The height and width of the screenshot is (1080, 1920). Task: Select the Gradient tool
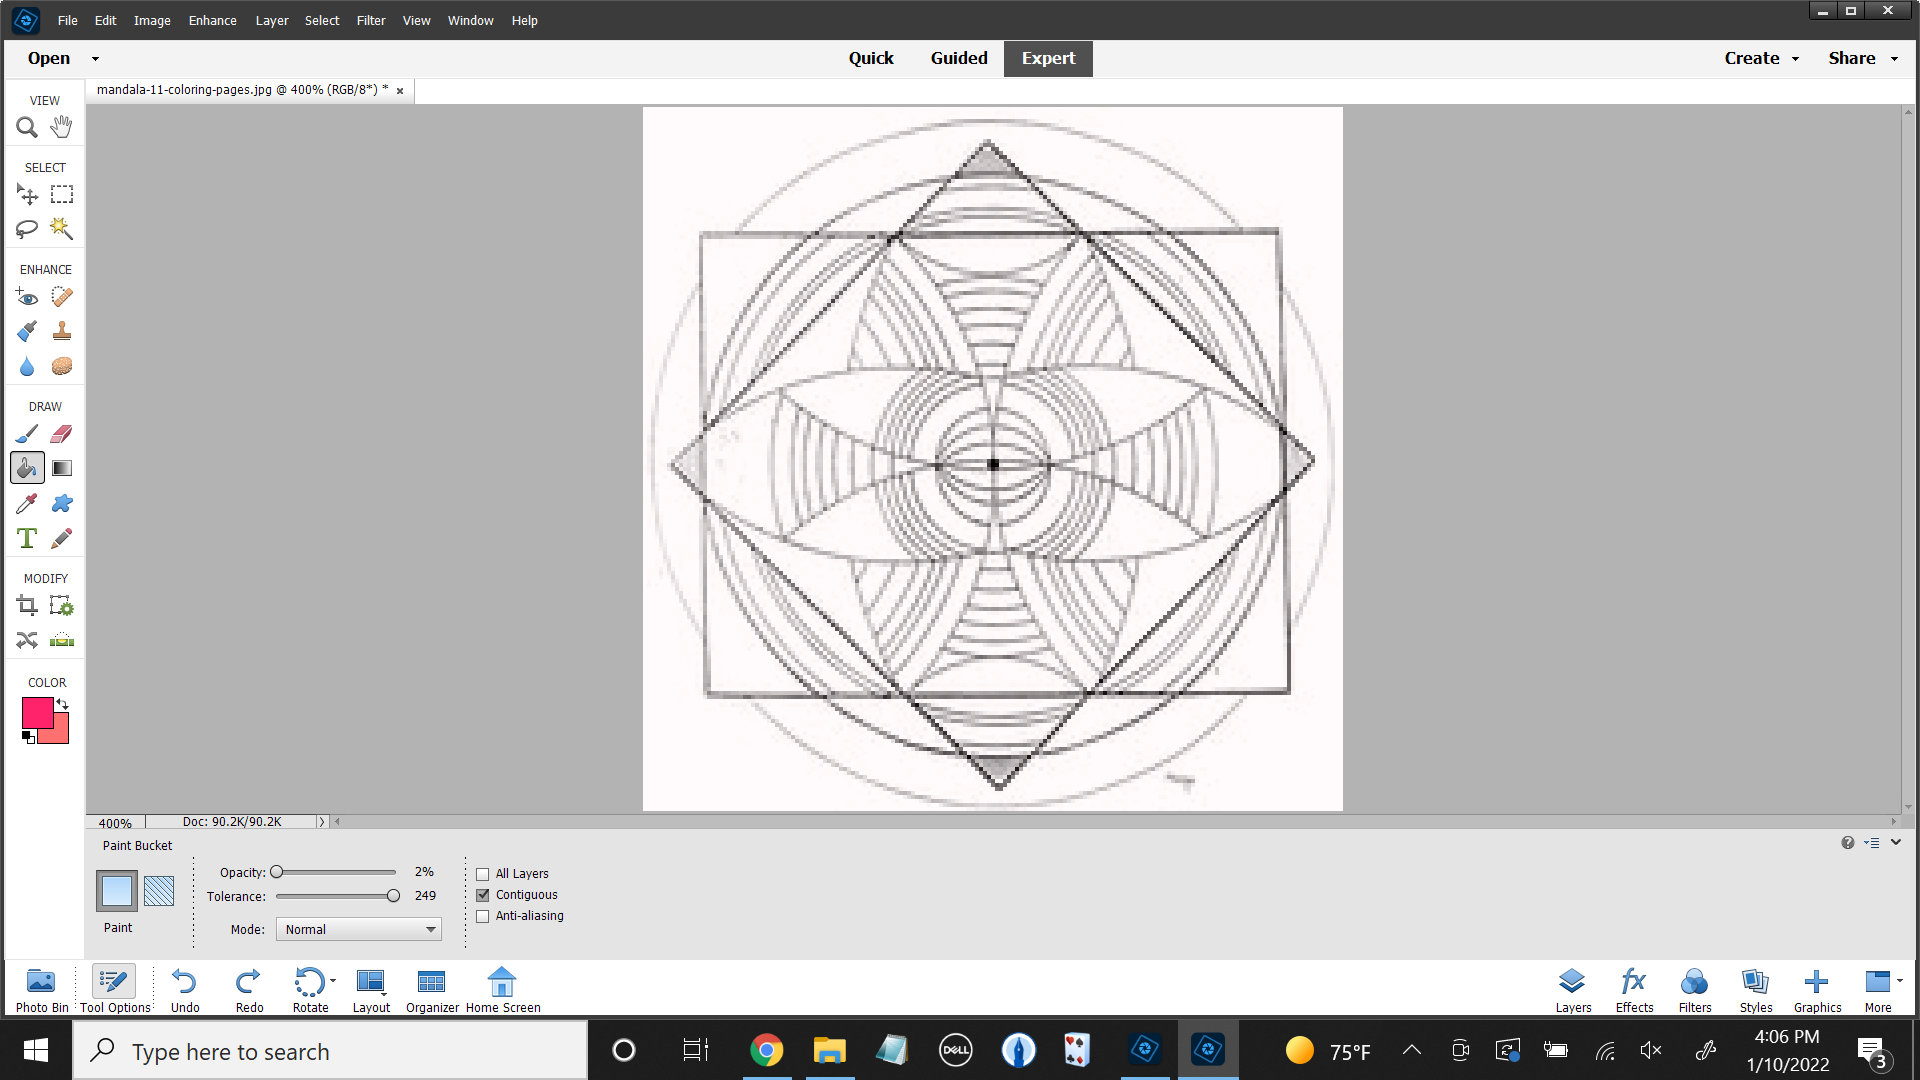pyautogui.click(x=61, y=468)
